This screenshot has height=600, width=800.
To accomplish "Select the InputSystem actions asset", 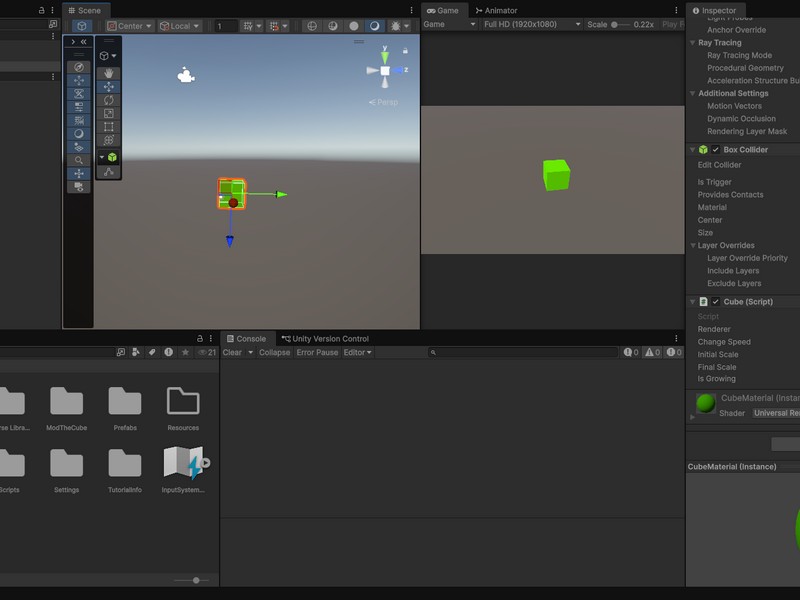I will [x=183, y=469].
